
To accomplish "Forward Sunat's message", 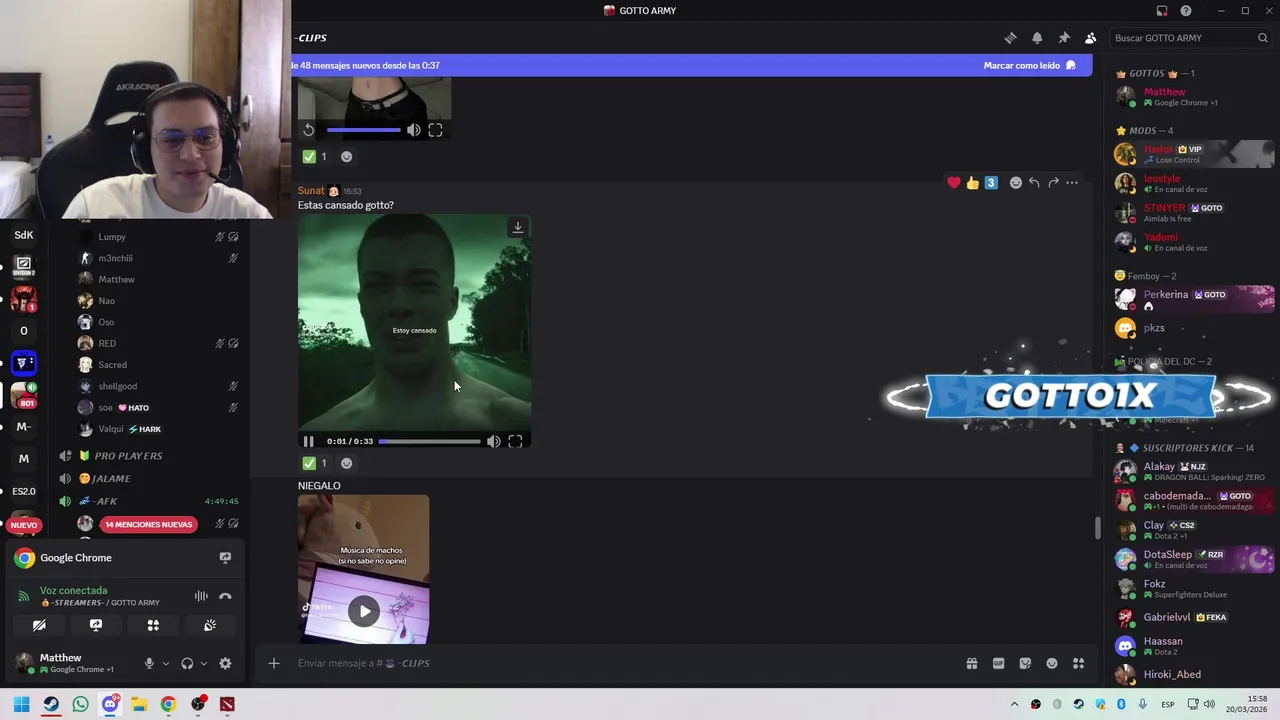I will (1053, 182).
